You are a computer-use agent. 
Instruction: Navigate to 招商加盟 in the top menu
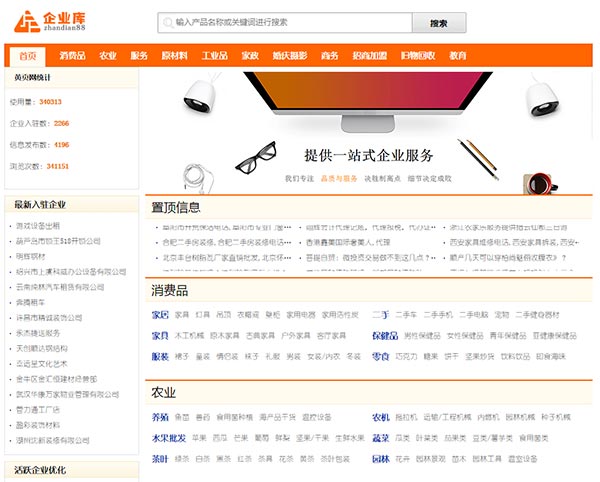coord(369,56)
